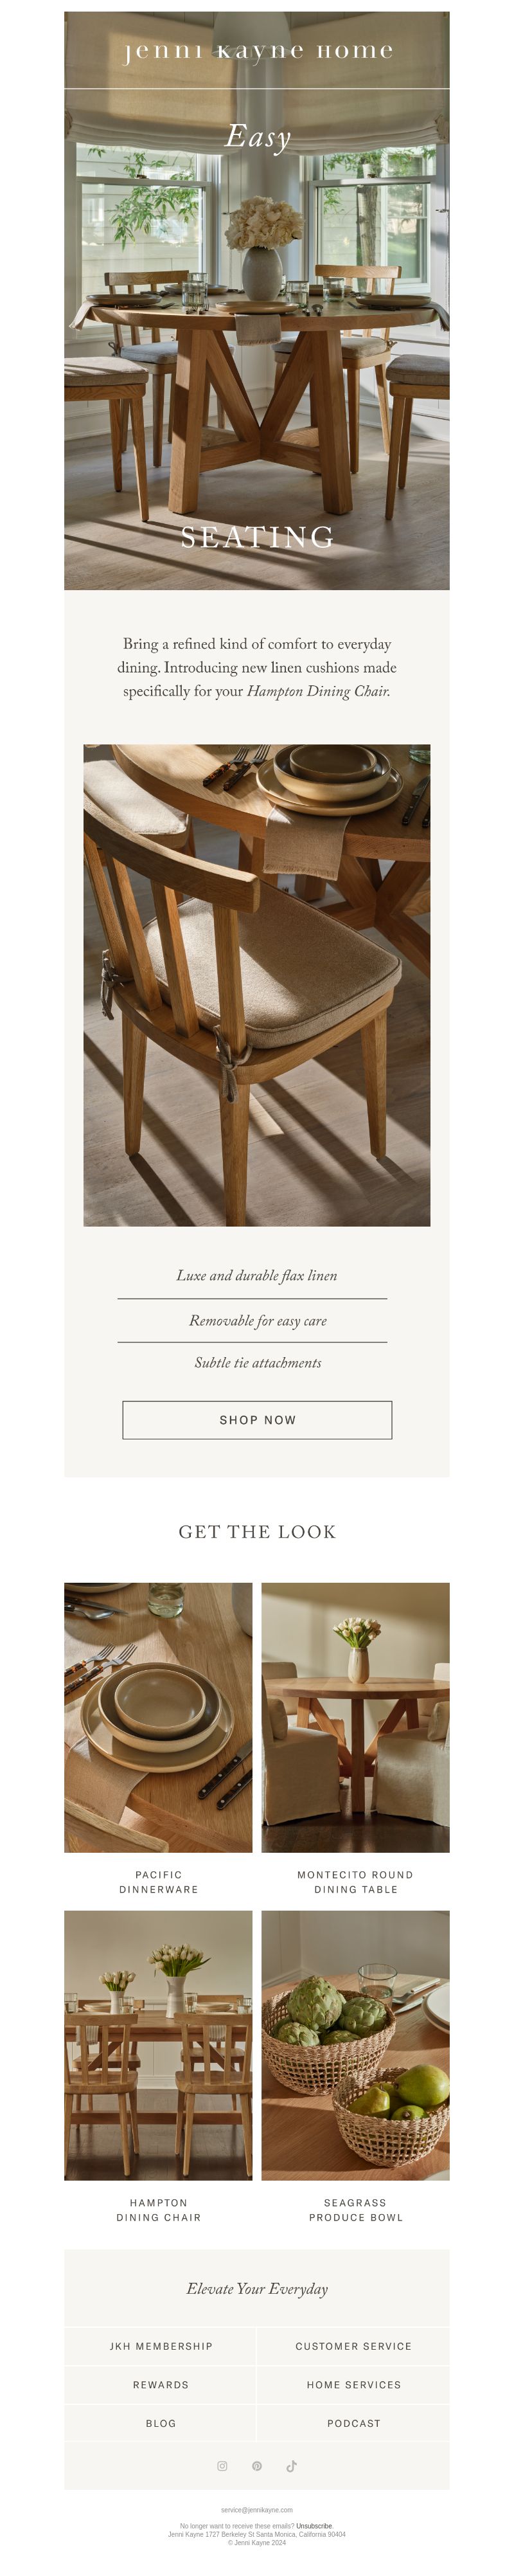Open the Instagram icon in footer
This screenshot has width=514, height=2576.
pos(222,2465)
